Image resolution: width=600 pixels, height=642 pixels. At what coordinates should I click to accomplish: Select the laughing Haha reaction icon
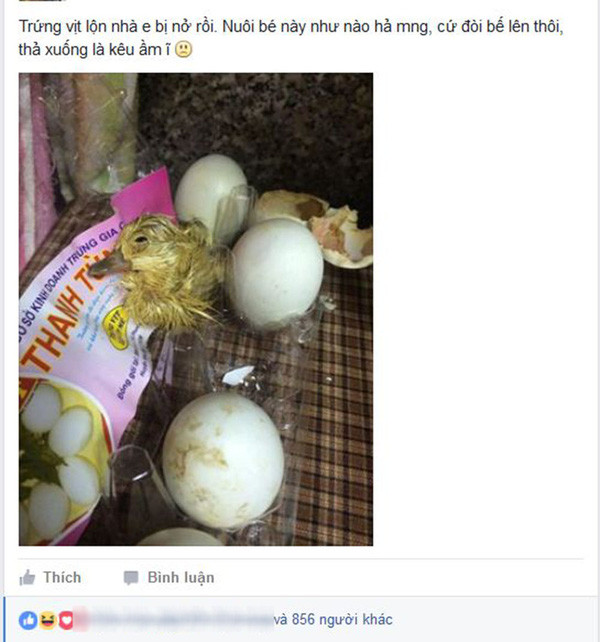[x=48, y=620]
